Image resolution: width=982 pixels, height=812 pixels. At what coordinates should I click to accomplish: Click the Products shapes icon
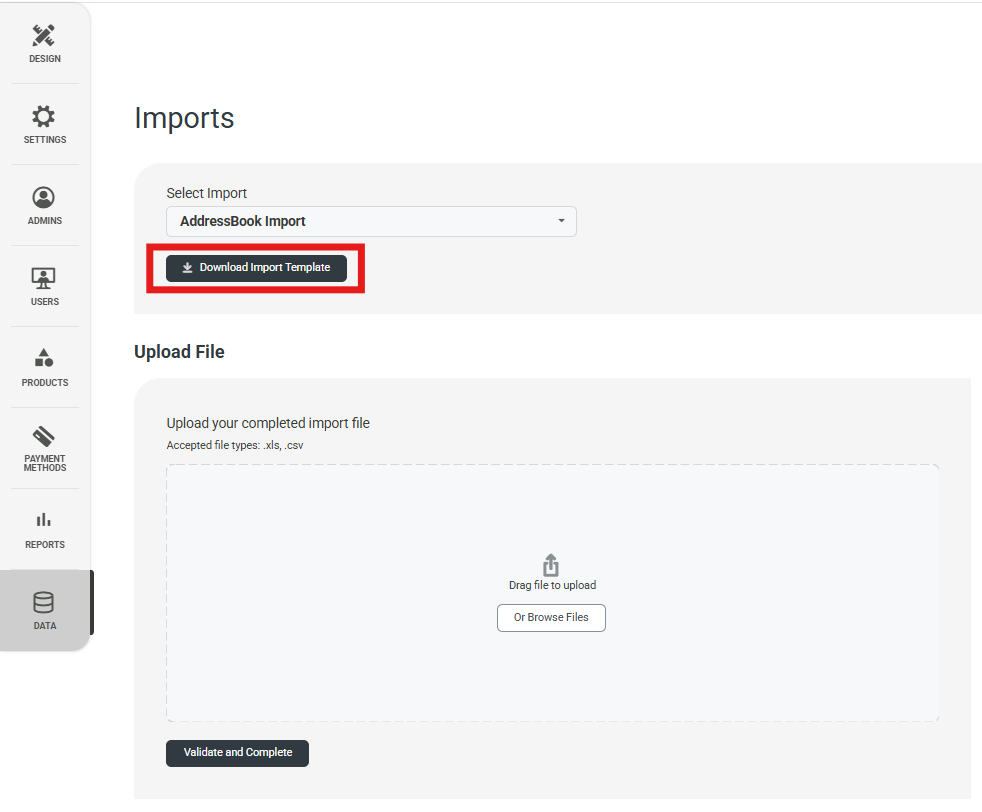point(44,358)
